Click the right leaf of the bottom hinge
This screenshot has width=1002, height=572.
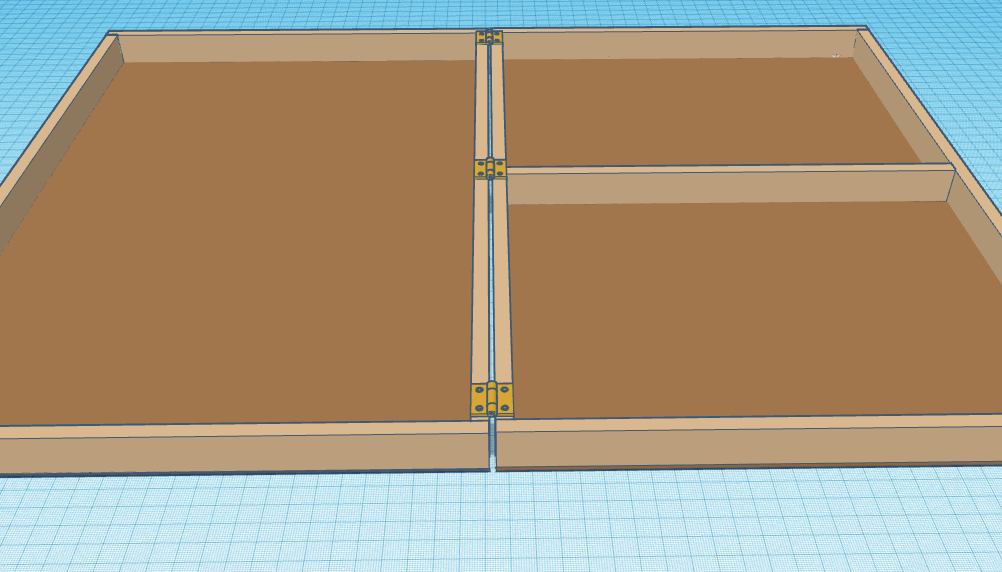coord(504,399)
